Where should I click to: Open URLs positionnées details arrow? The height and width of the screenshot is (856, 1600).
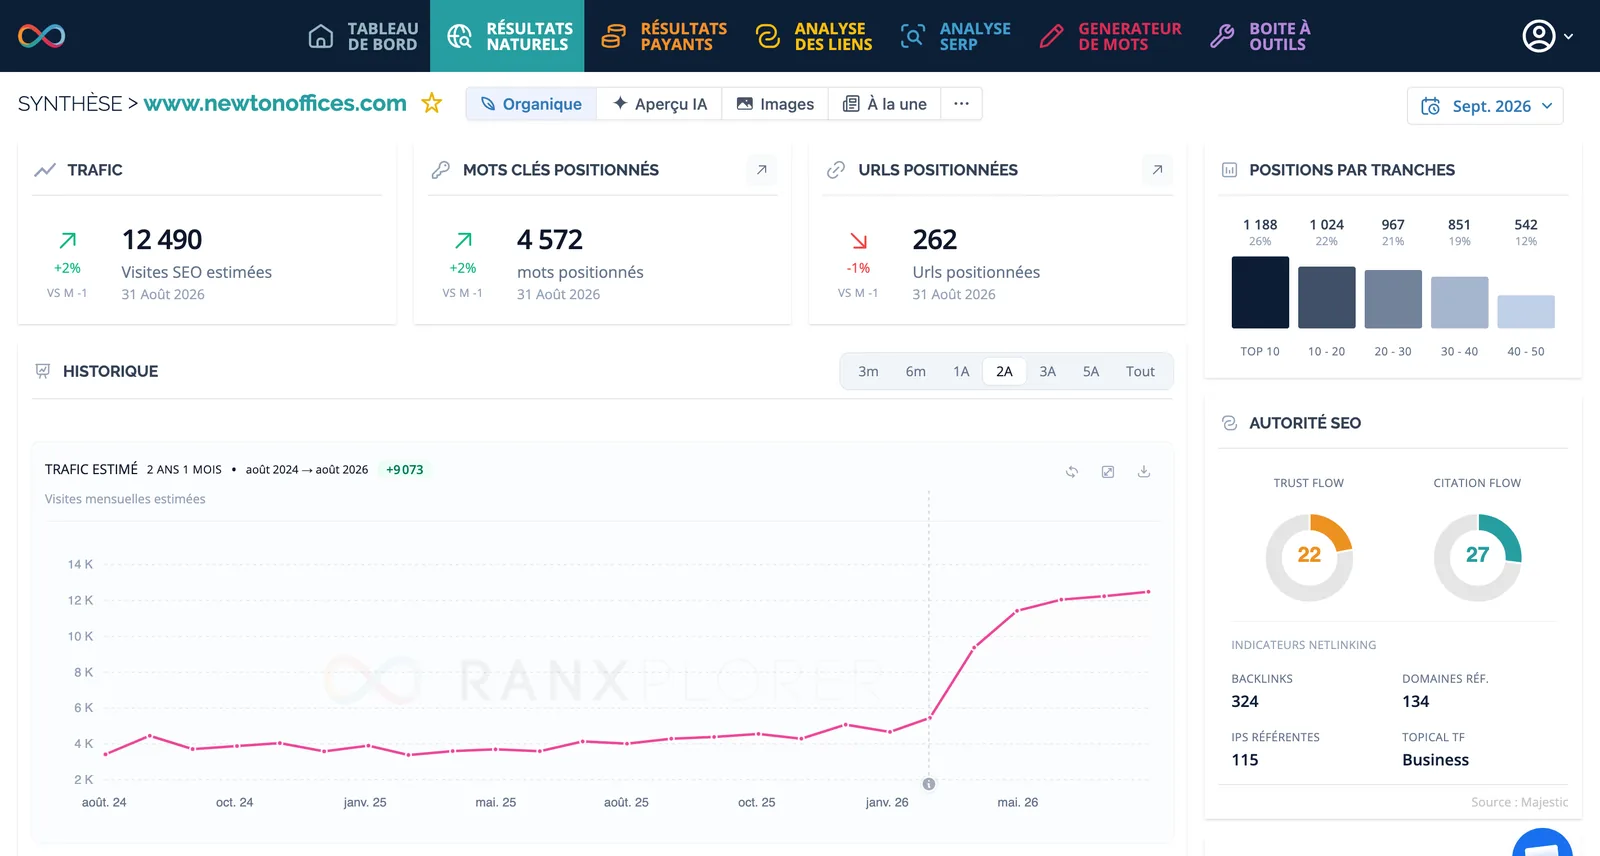pyautogui.click(x=1157, y=170)
